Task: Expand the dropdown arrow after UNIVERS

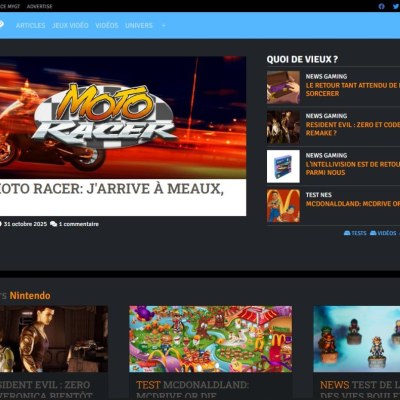Action: pos(163,25)
